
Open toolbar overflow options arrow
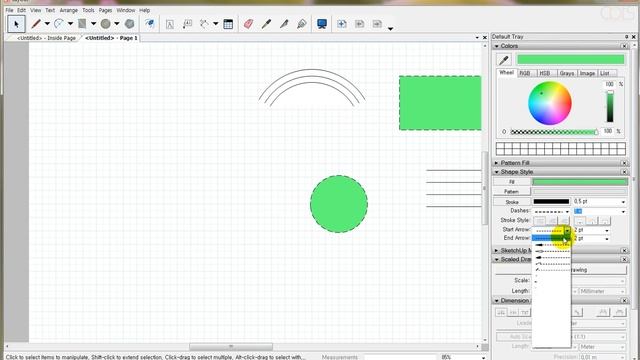pyautogui.click(x=390, y=29)
